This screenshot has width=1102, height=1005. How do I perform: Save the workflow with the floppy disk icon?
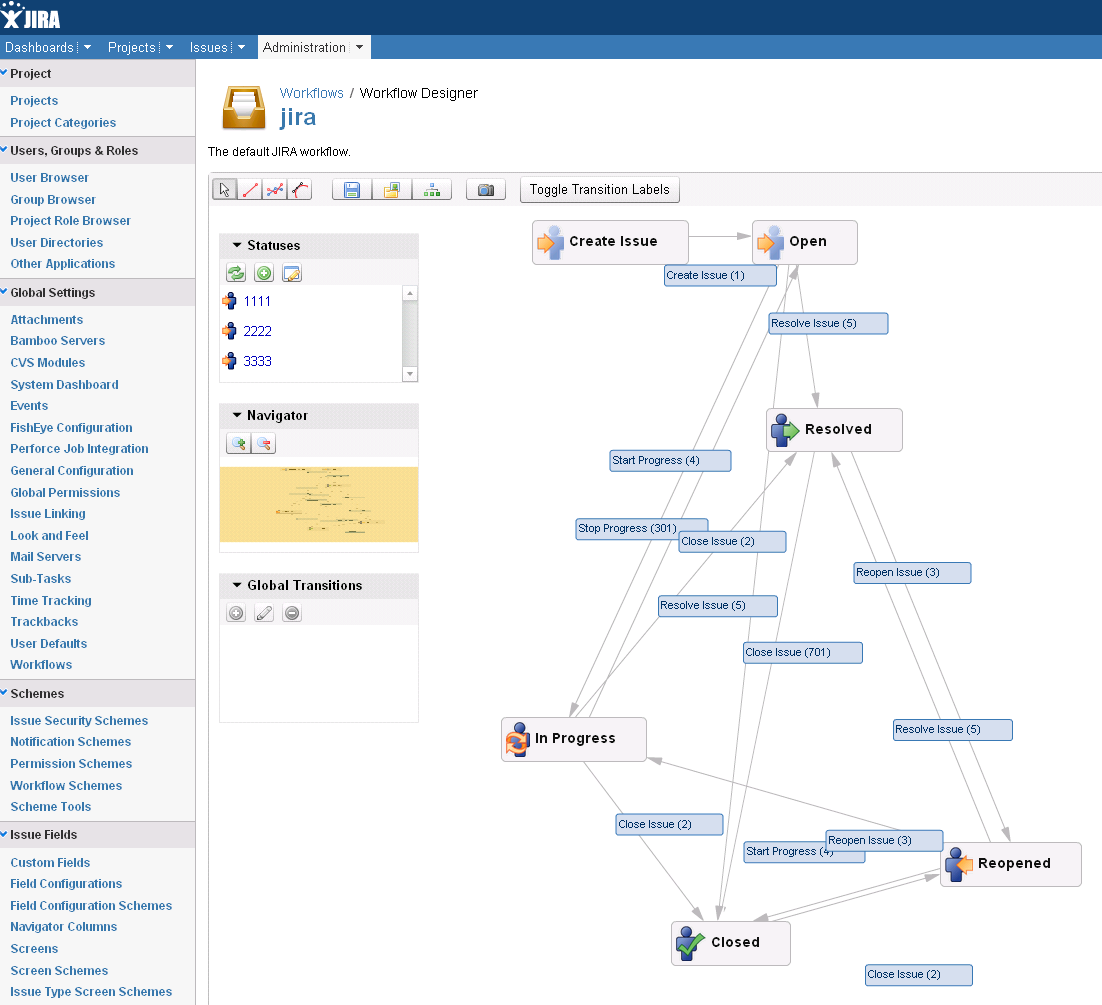tap(351, 190)
